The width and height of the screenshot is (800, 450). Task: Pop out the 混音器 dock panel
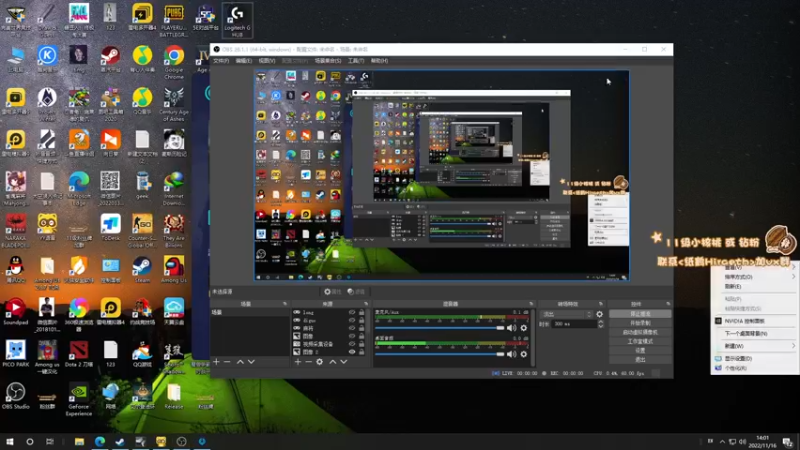coord(531,304)
